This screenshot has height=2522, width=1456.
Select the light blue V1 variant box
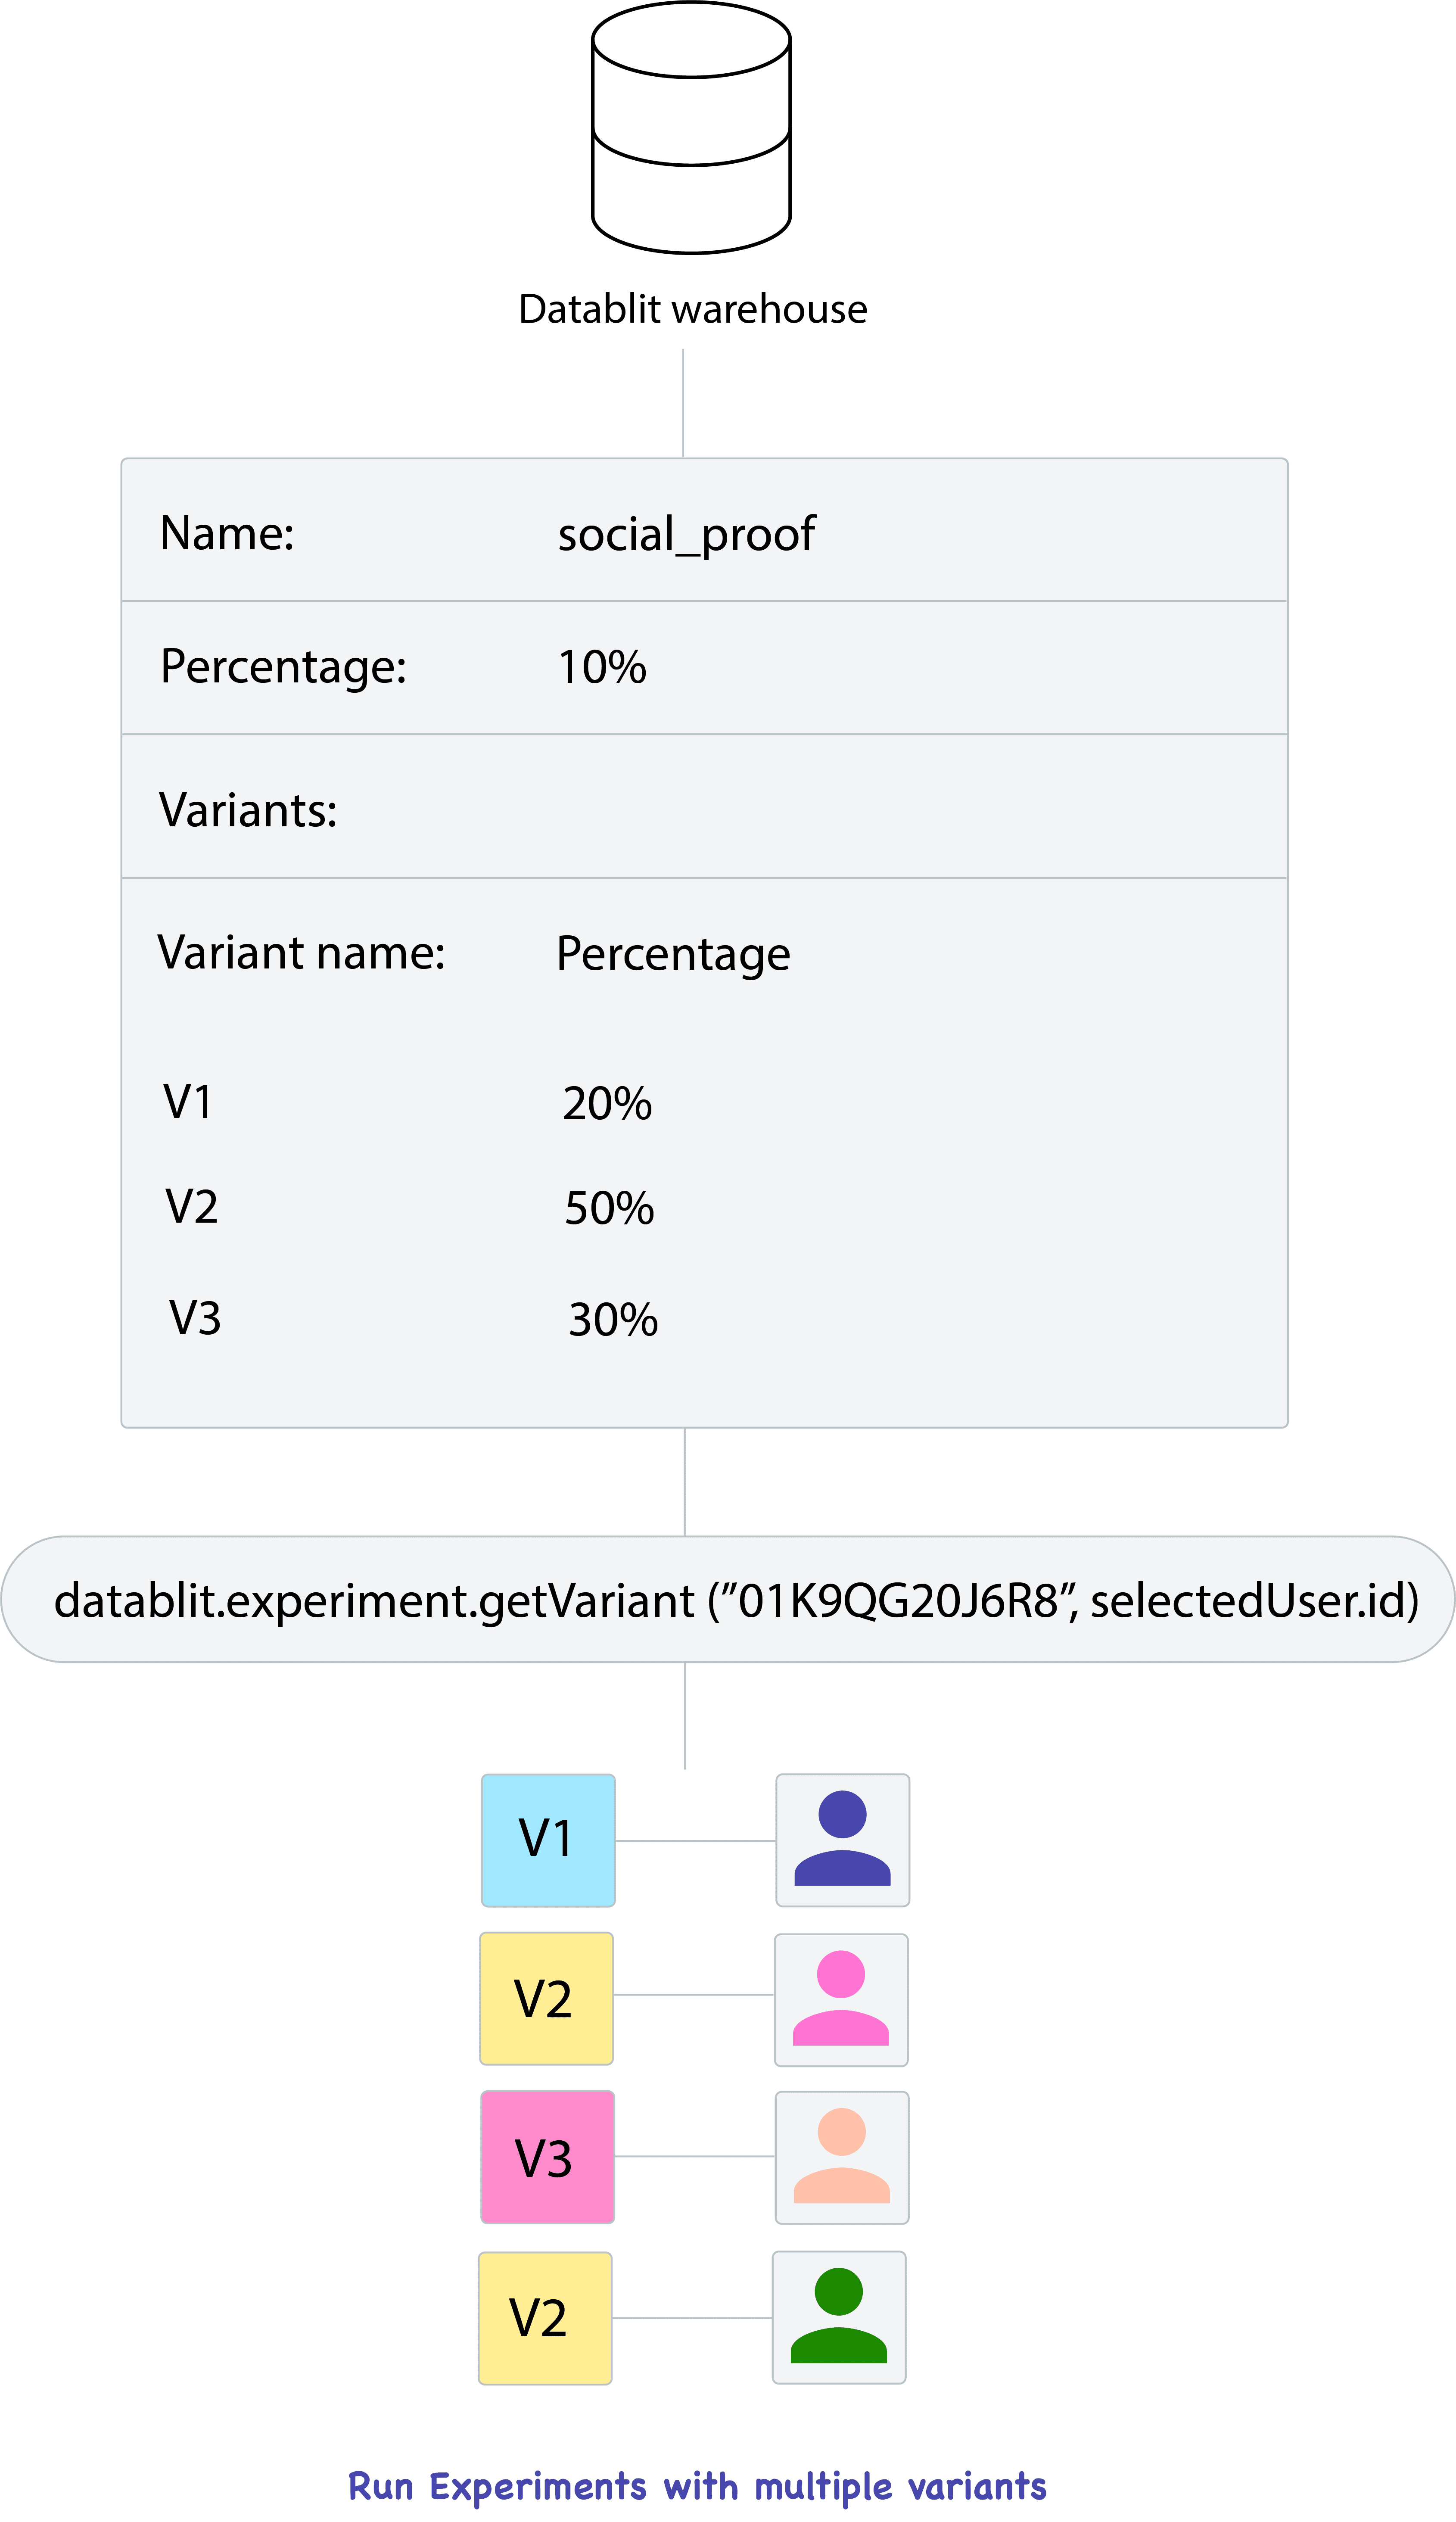click(x=548, y=1840)
